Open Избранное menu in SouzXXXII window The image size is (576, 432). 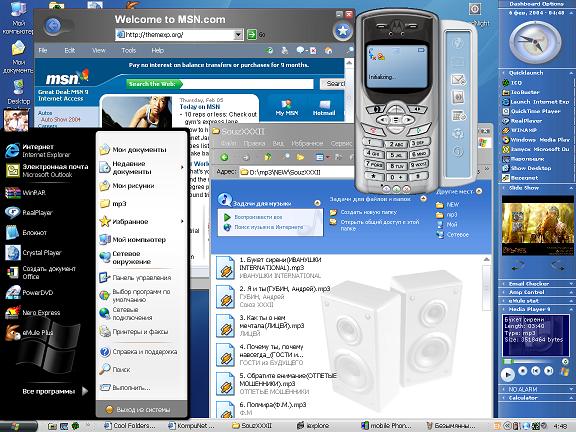pos(307,143)
